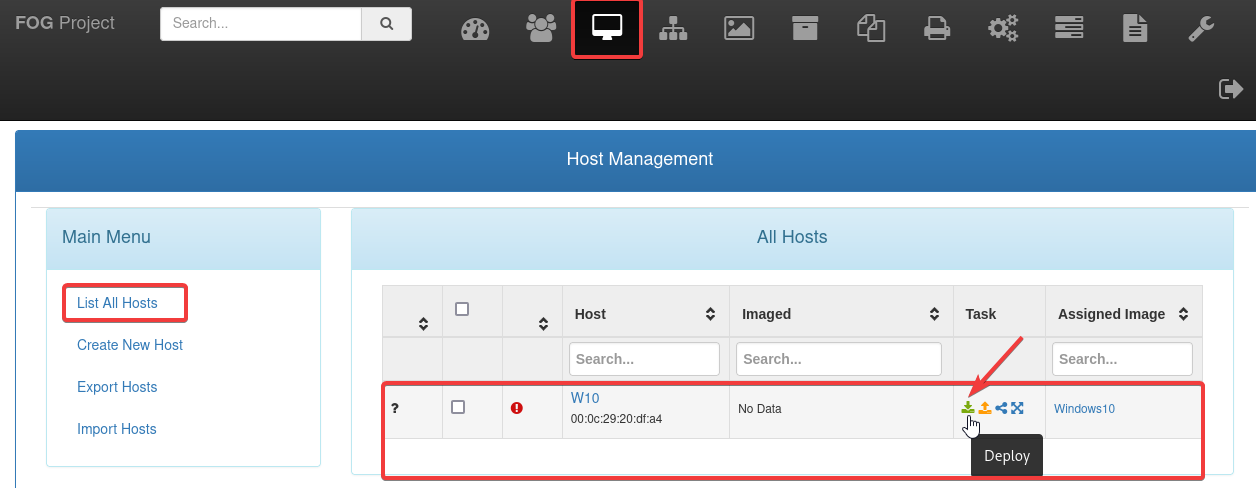Choose Create New Host from Main Menu
Screen dimensions: 1256x488
tap(130, 345)
